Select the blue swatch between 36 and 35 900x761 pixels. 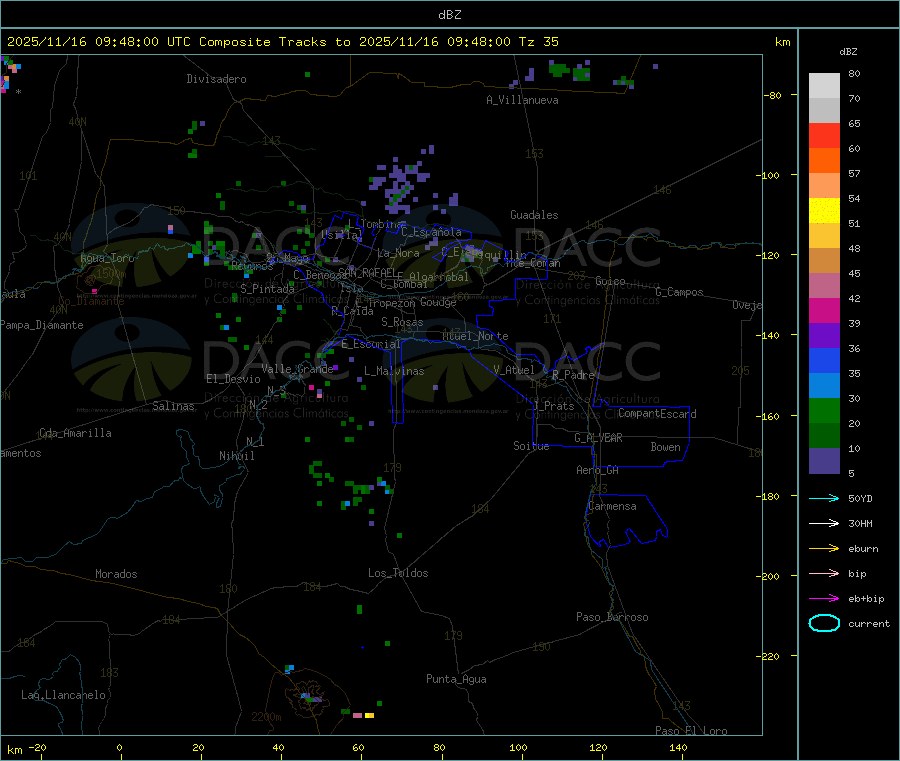[824, 360]
